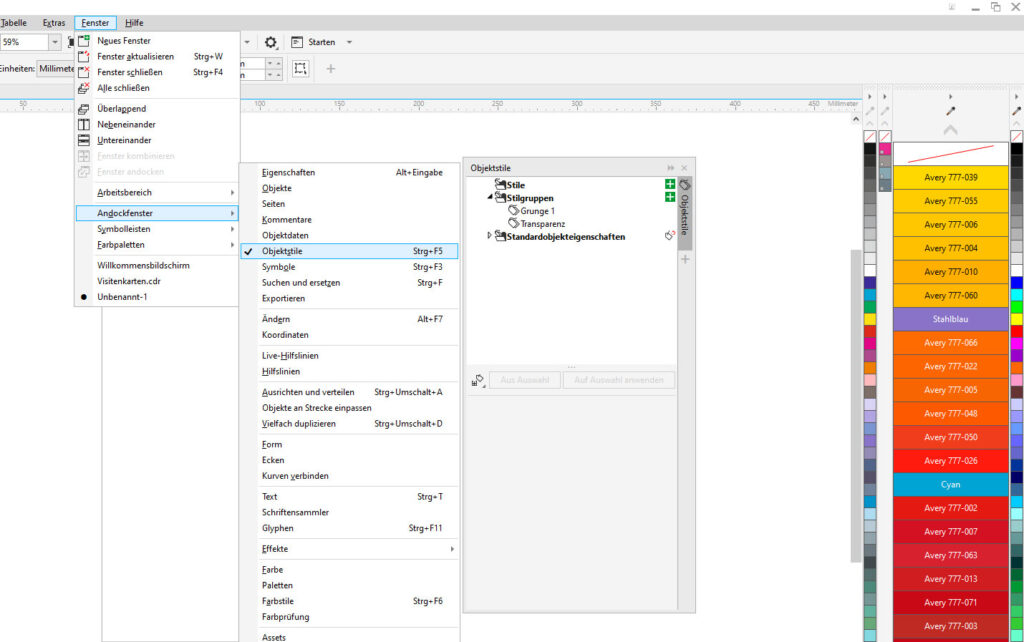Choose Suchen und ersetzen
Viewport: 1024px width, 642px height.
pyautogui.click(x=349, y=282)
